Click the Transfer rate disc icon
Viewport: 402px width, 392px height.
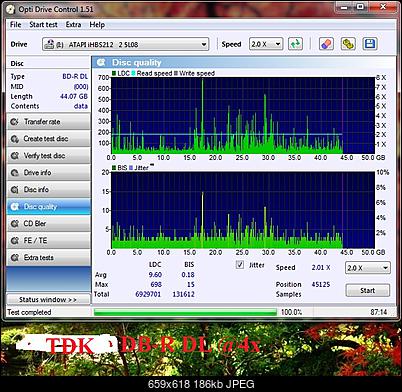pyautogui.click(x=14, y=122)
